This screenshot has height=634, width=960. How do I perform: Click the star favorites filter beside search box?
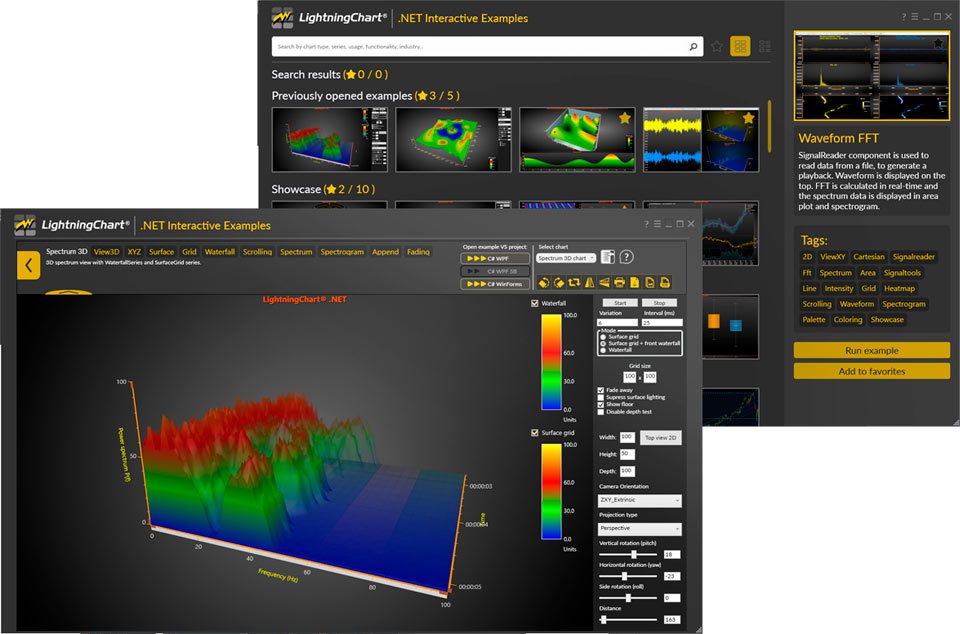[x=717, y=47]
